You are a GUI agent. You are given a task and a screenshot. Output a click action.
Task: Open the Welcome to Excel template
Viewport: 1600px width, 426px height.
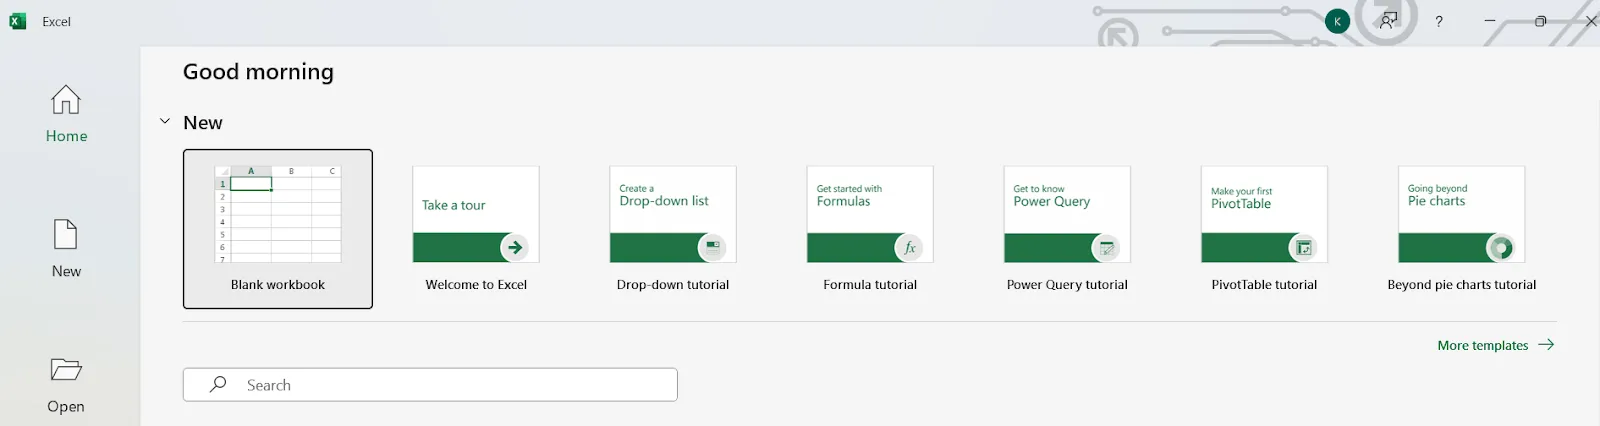coord(476,229)
